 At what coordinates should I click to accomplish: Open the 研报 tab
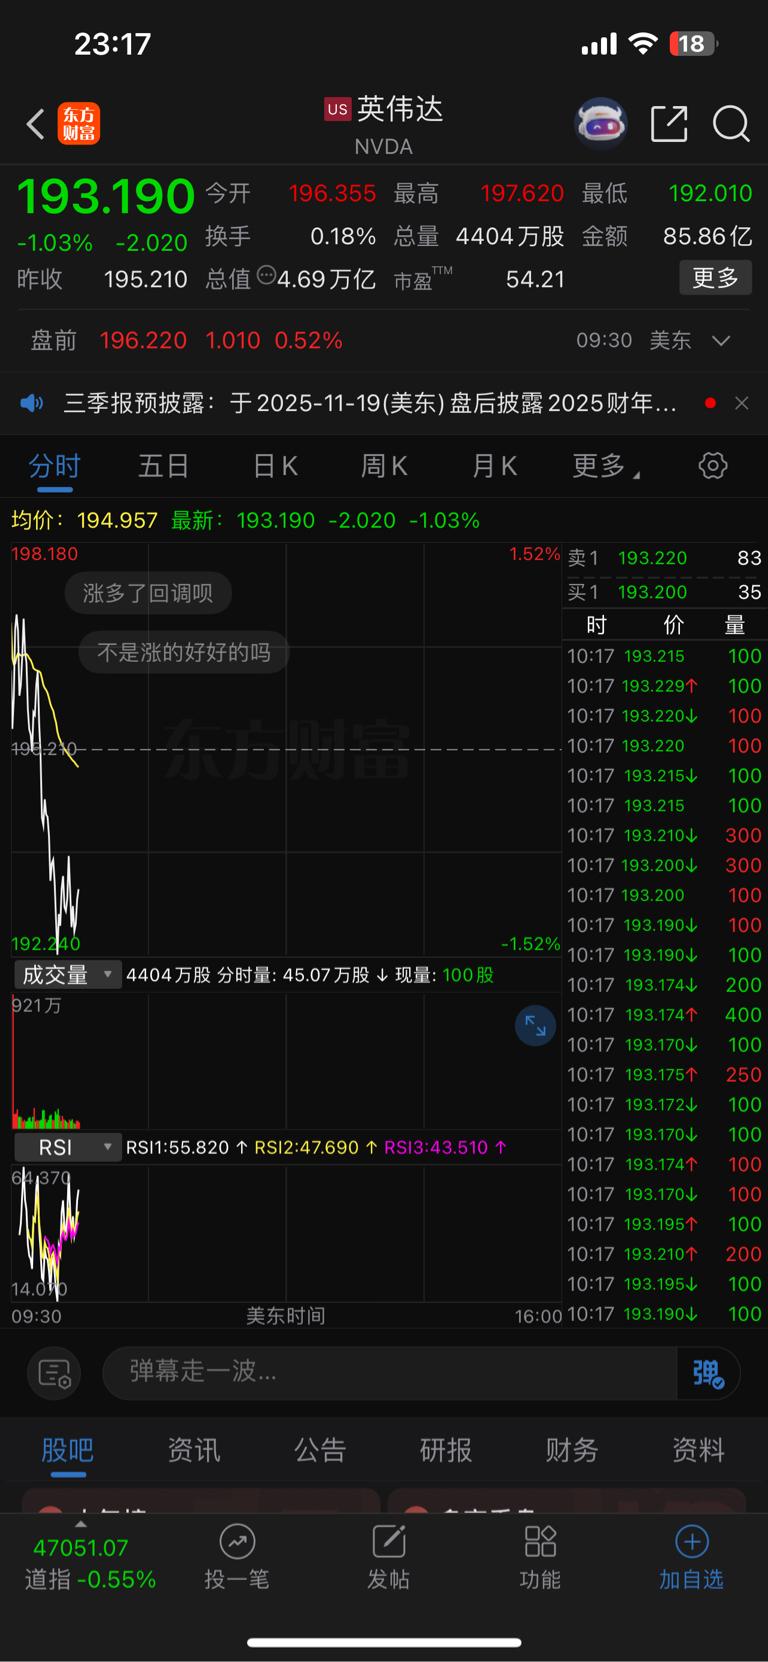(446, 1450)
